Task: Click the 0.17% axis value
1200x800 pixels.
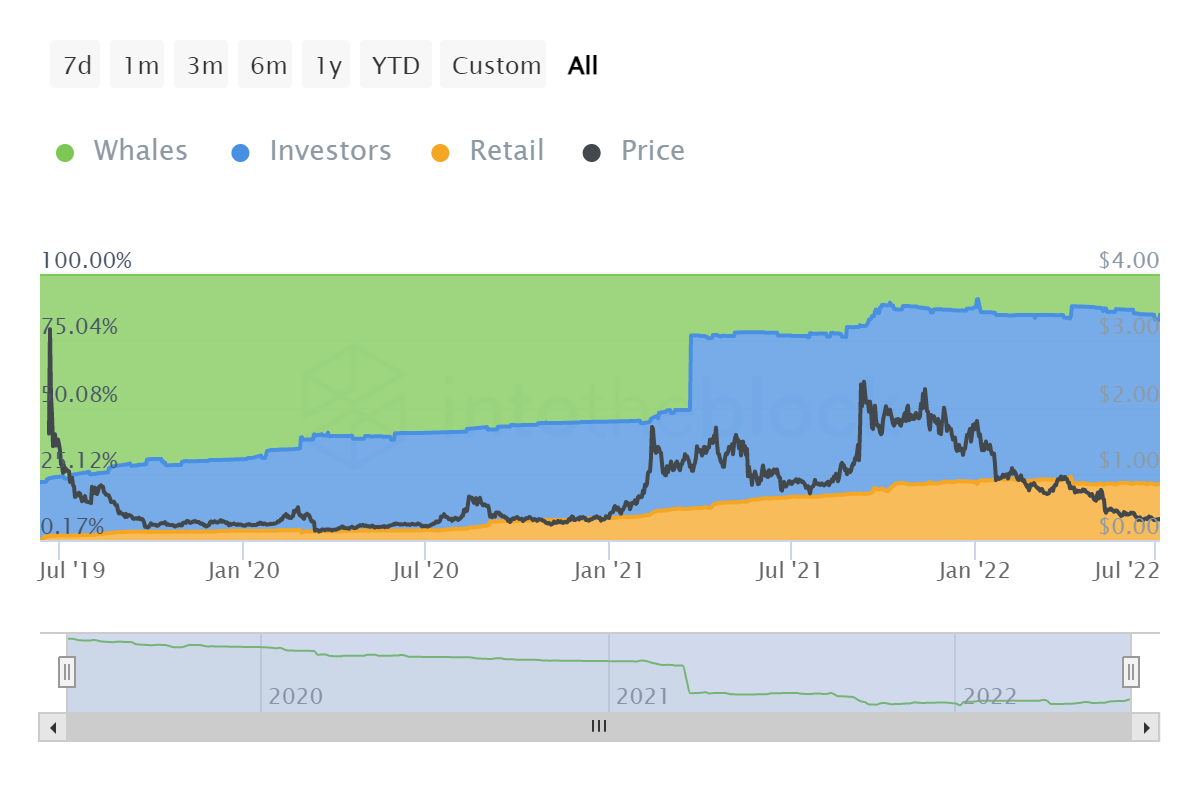Action: click(x=72, y=527)
